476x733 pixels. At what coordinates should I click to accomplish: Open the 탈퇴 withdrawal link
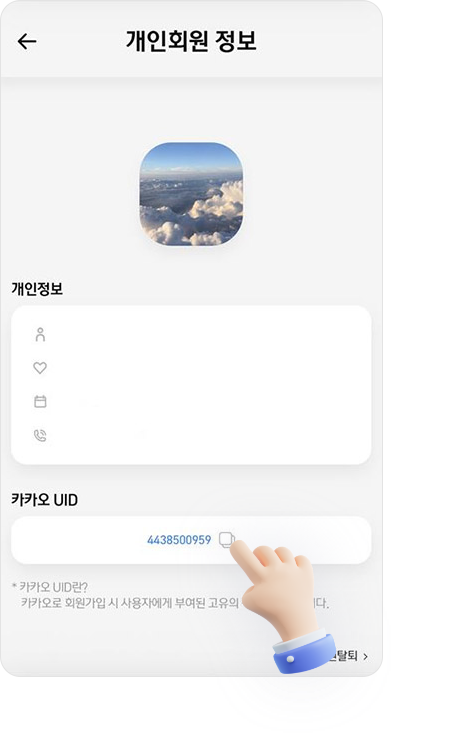344,656
